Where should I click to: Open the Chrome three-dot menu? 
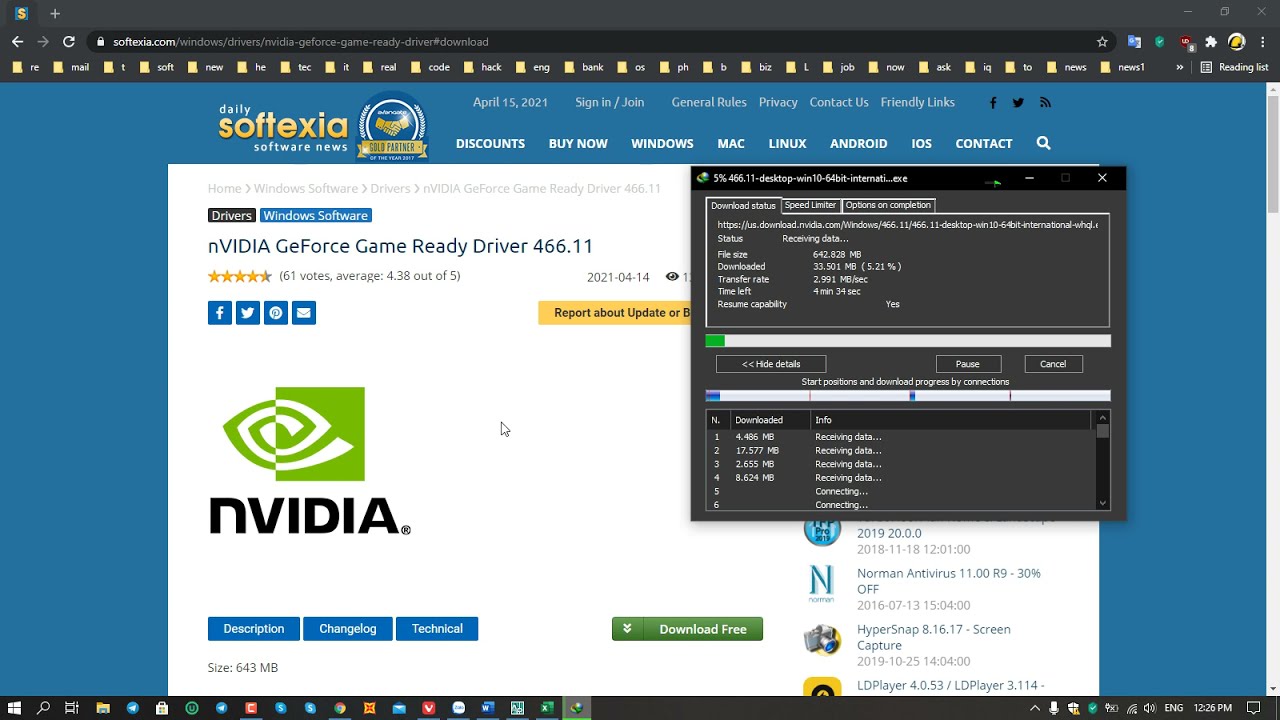tap(1264, 42)
